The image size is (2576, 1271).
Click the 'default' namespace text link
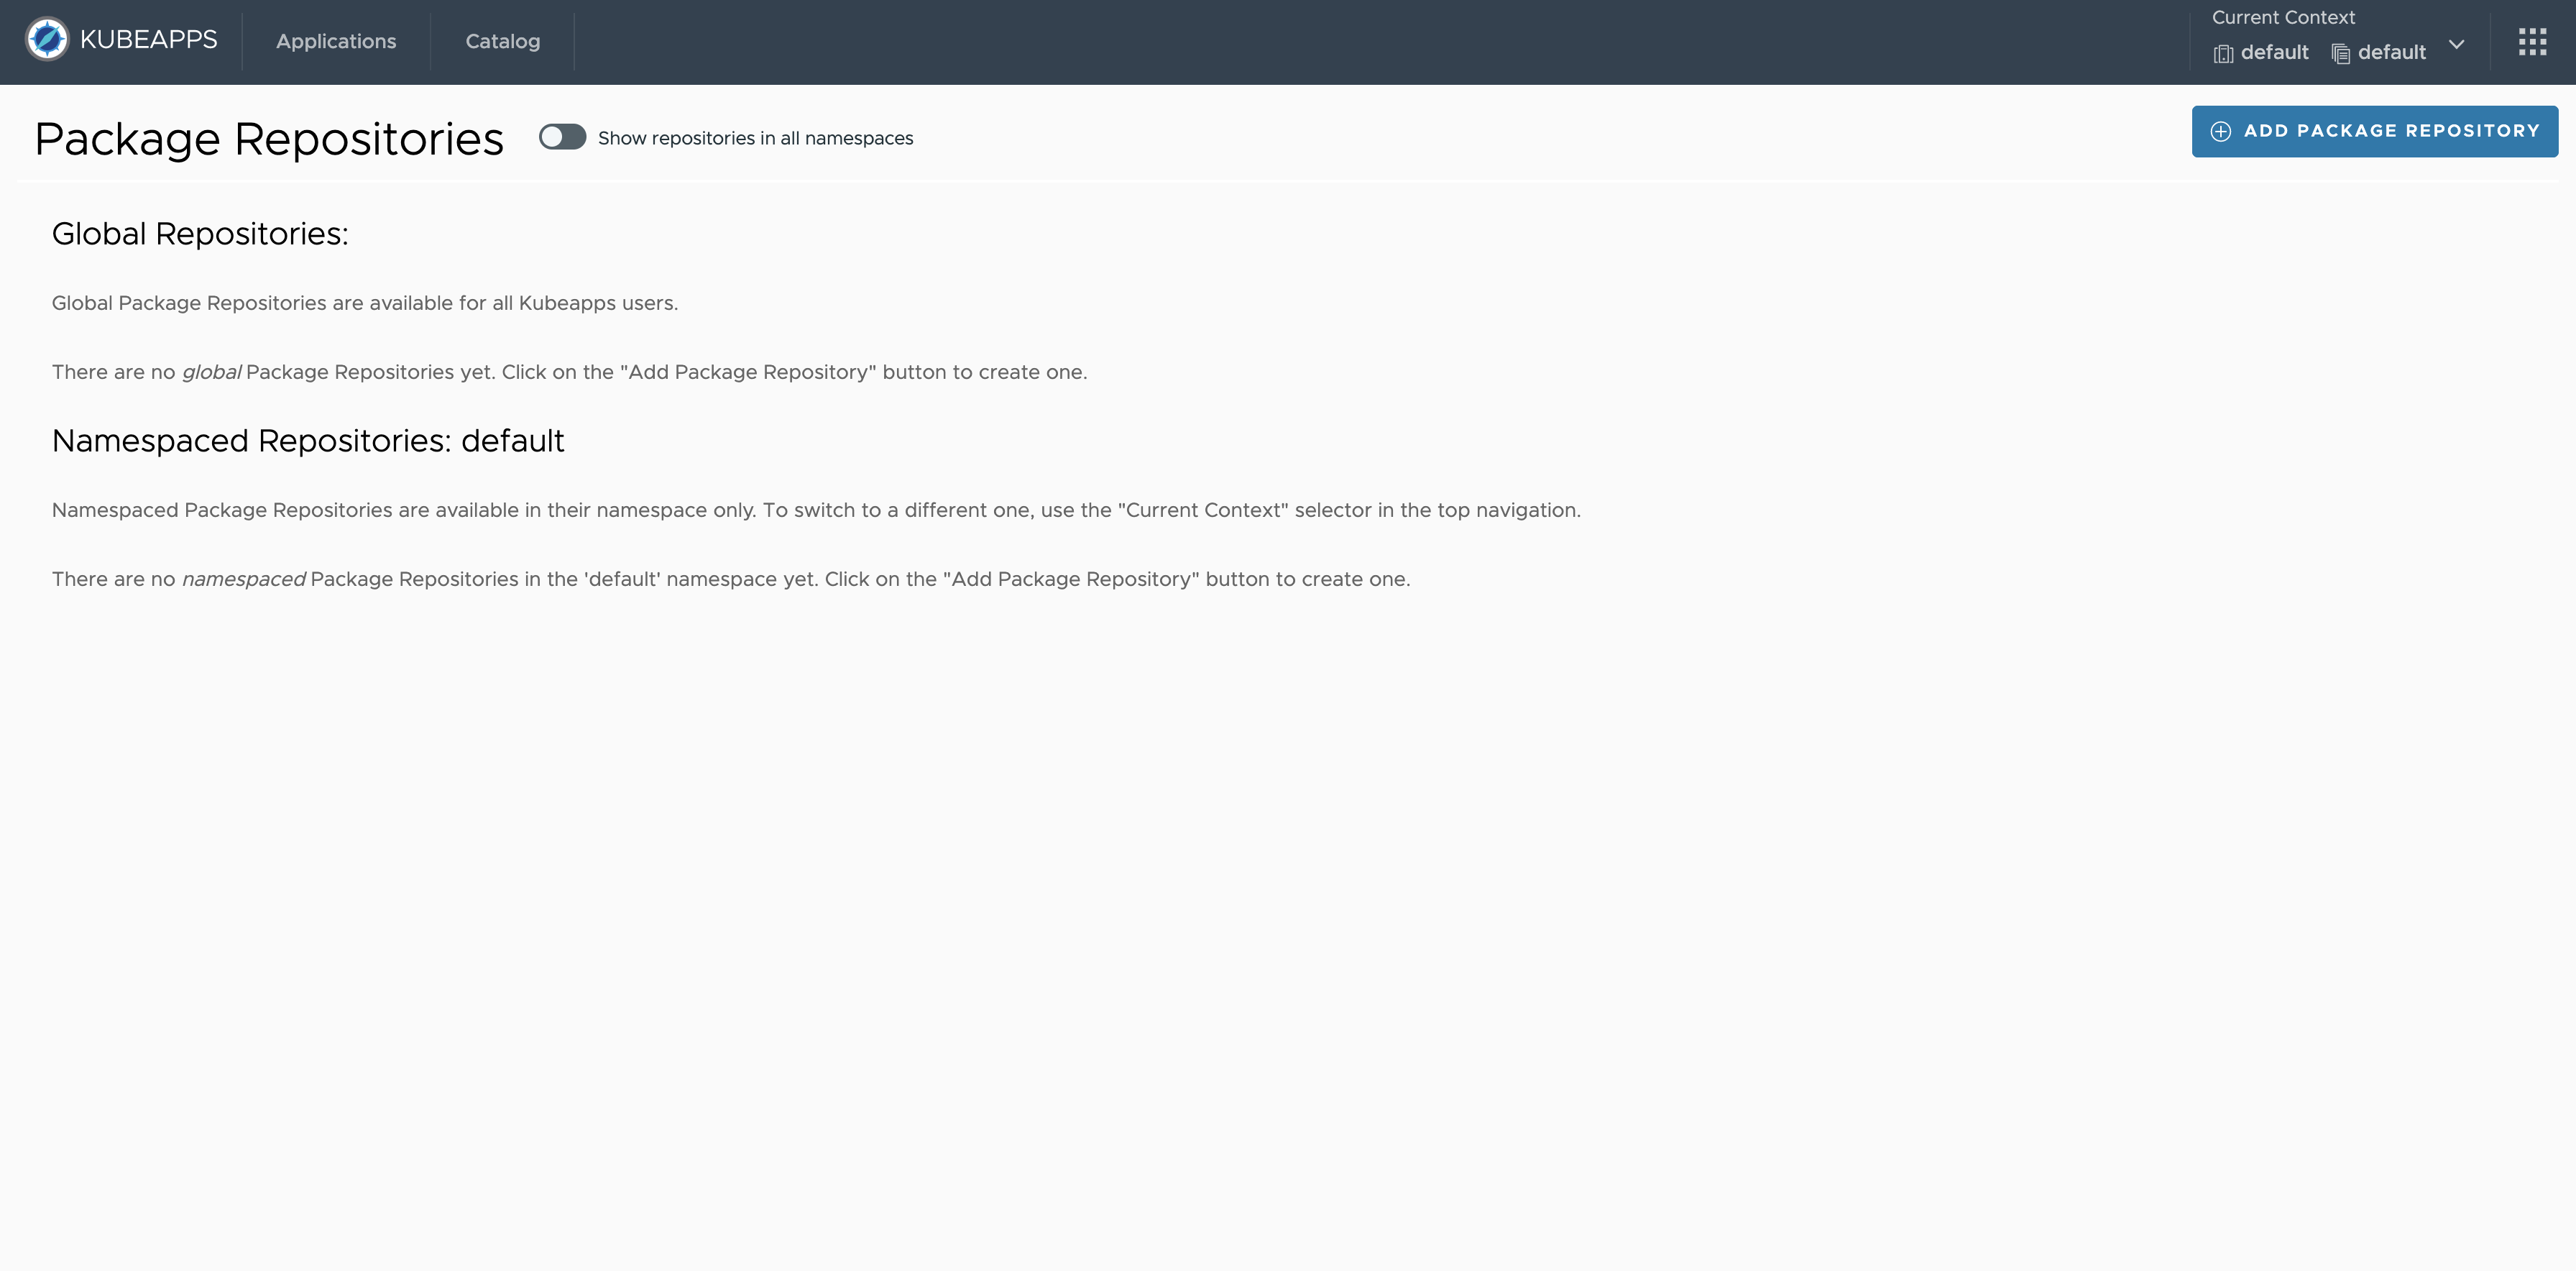(x=2392, y=52)
